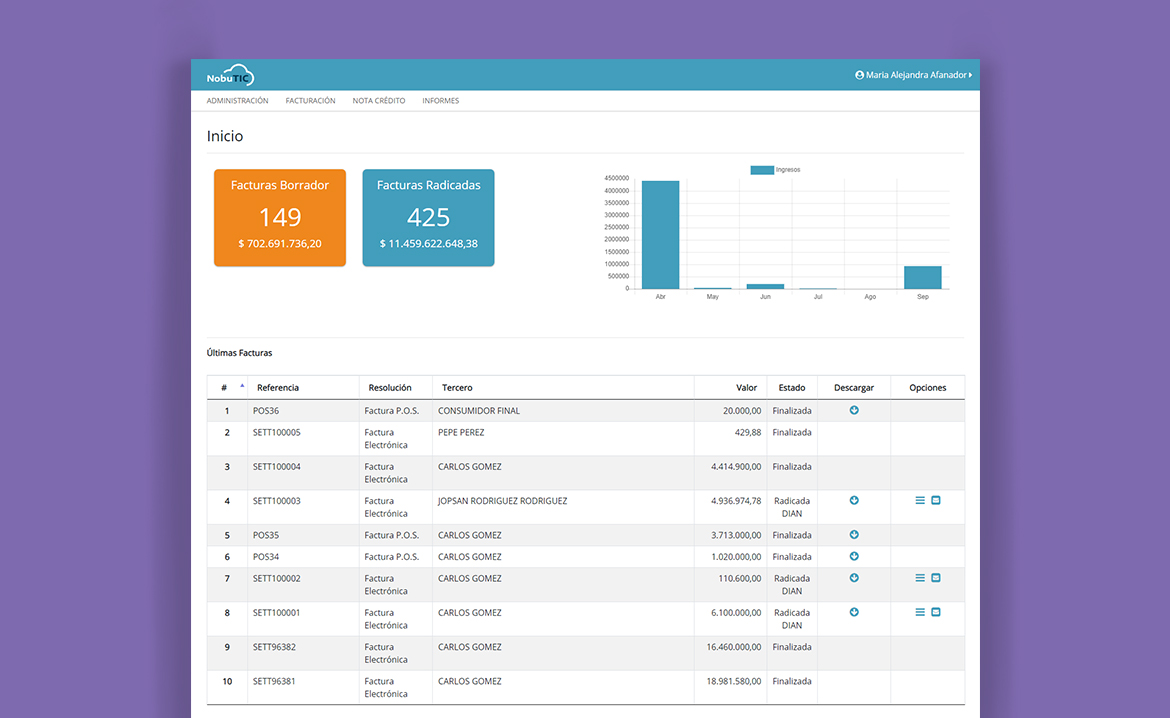
Task: Click the user avatar icon beside Maria Alejandra
Action: click(860, 75)
